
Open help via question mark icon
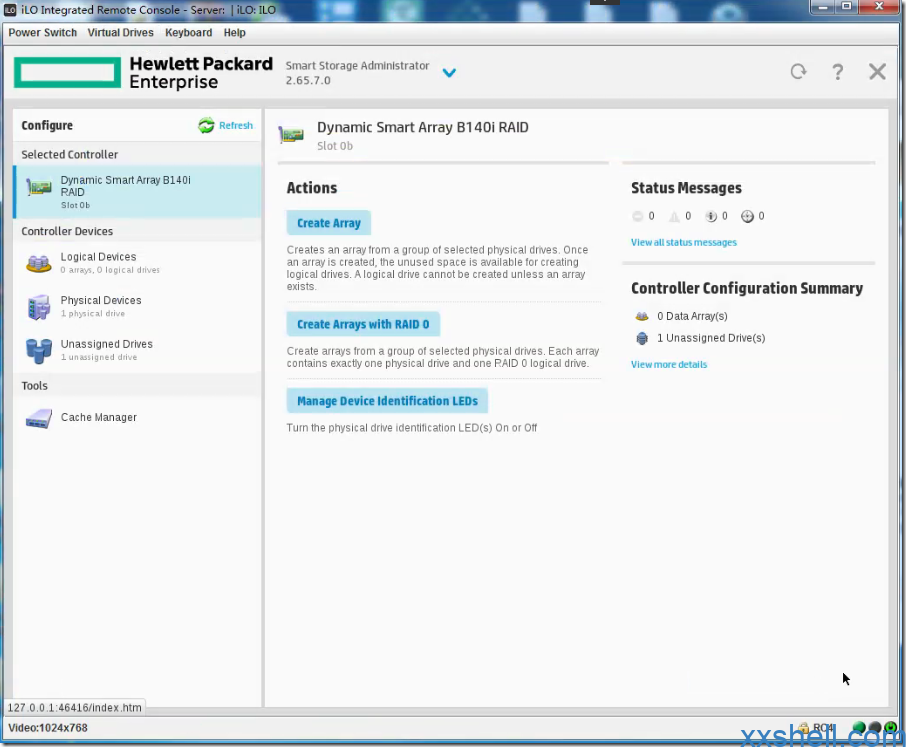(x=838, y=72)
